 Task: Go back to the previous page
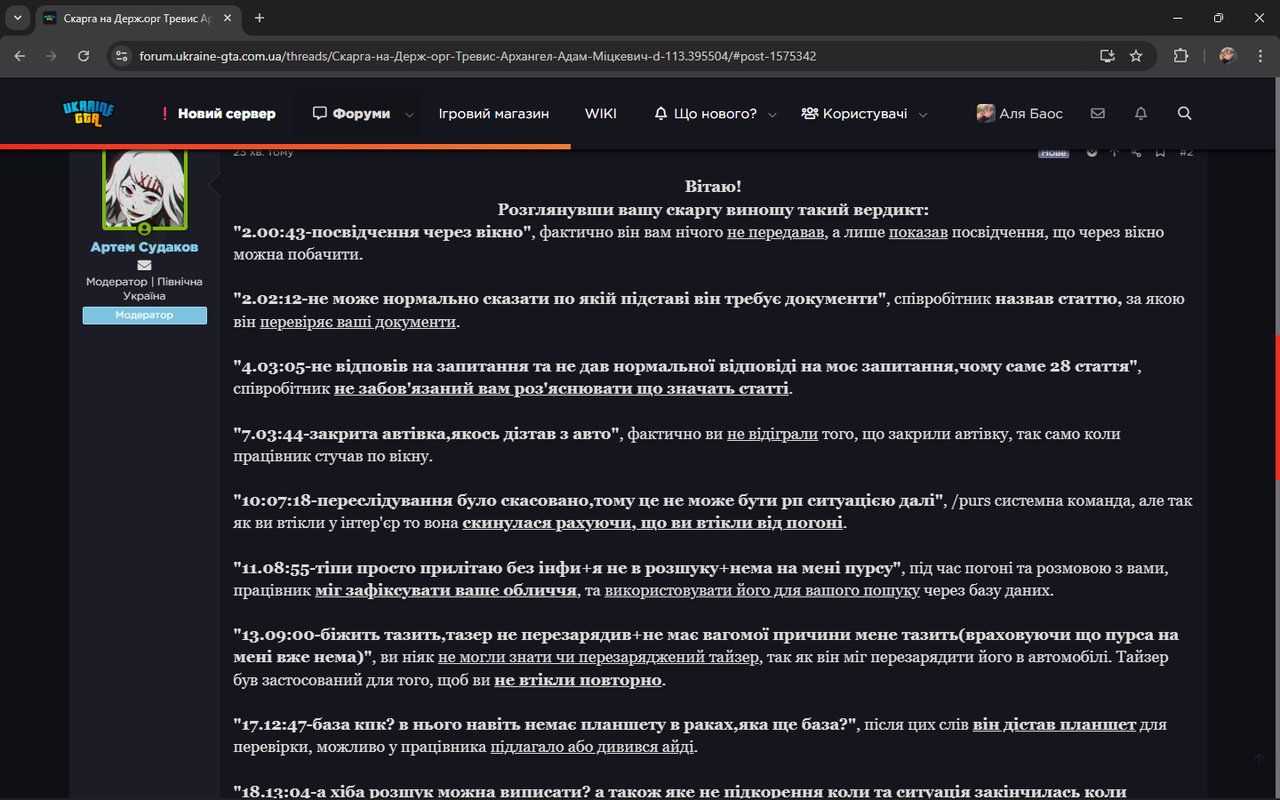(x=20, y=56)
